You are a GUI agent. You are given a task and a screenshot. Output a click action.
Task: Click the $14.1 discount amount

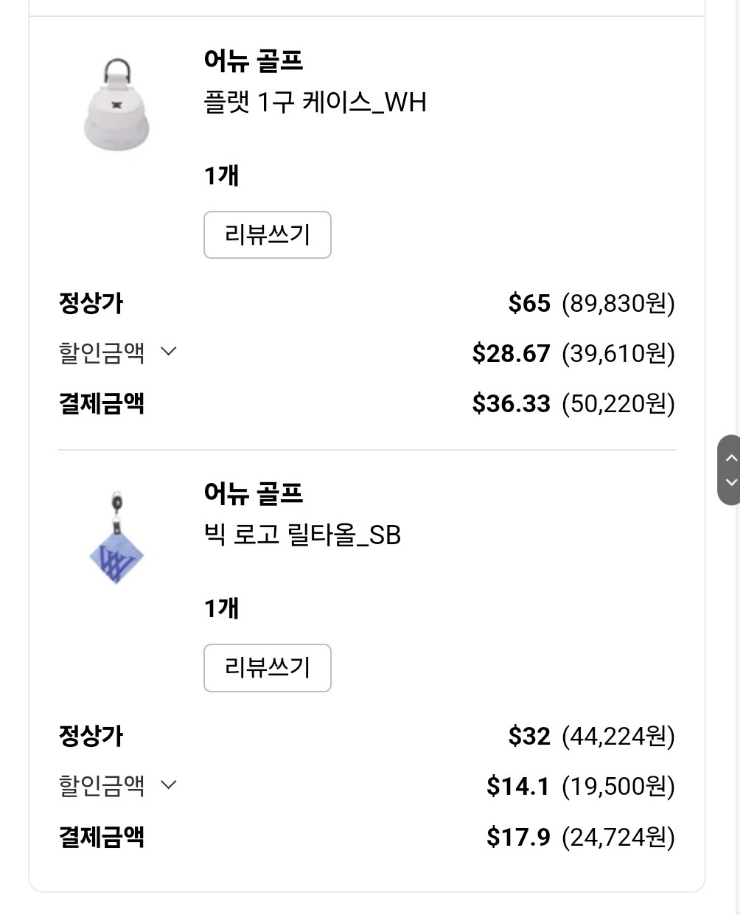[x=518, y=786]
